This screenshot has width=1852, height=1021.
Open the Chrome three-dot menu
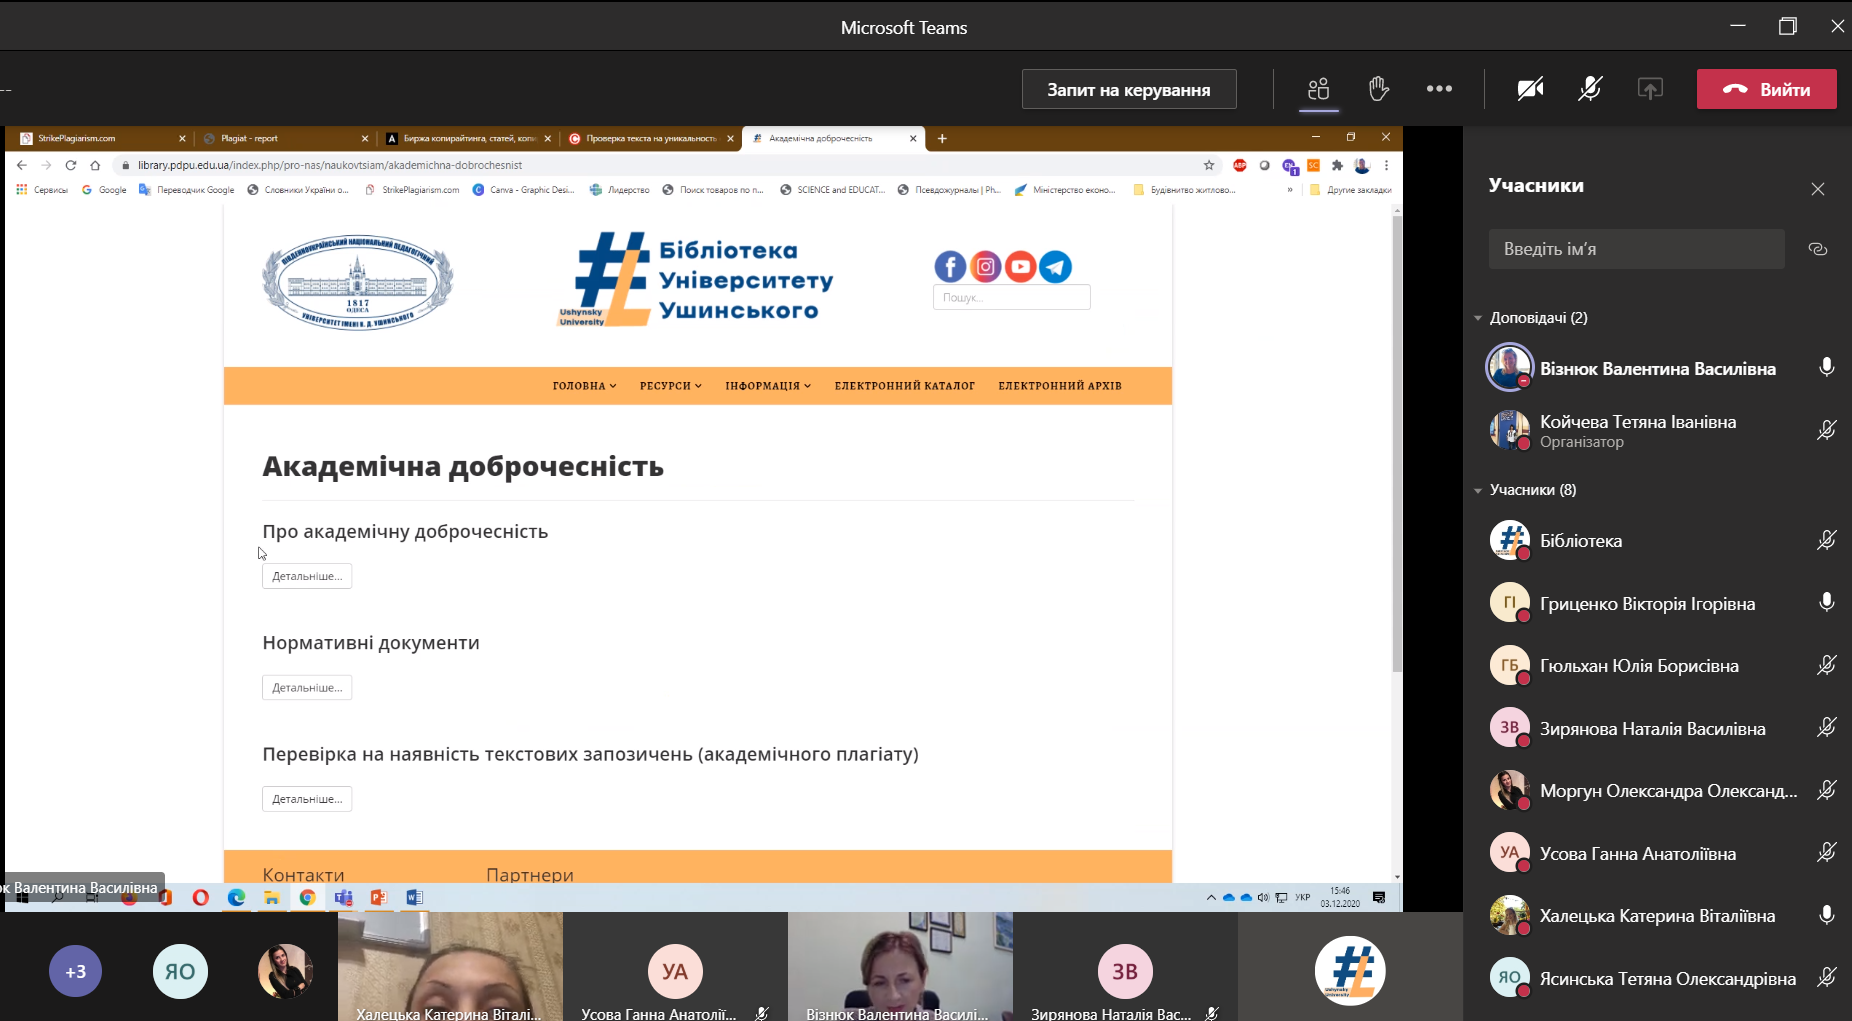point(1386,165)
